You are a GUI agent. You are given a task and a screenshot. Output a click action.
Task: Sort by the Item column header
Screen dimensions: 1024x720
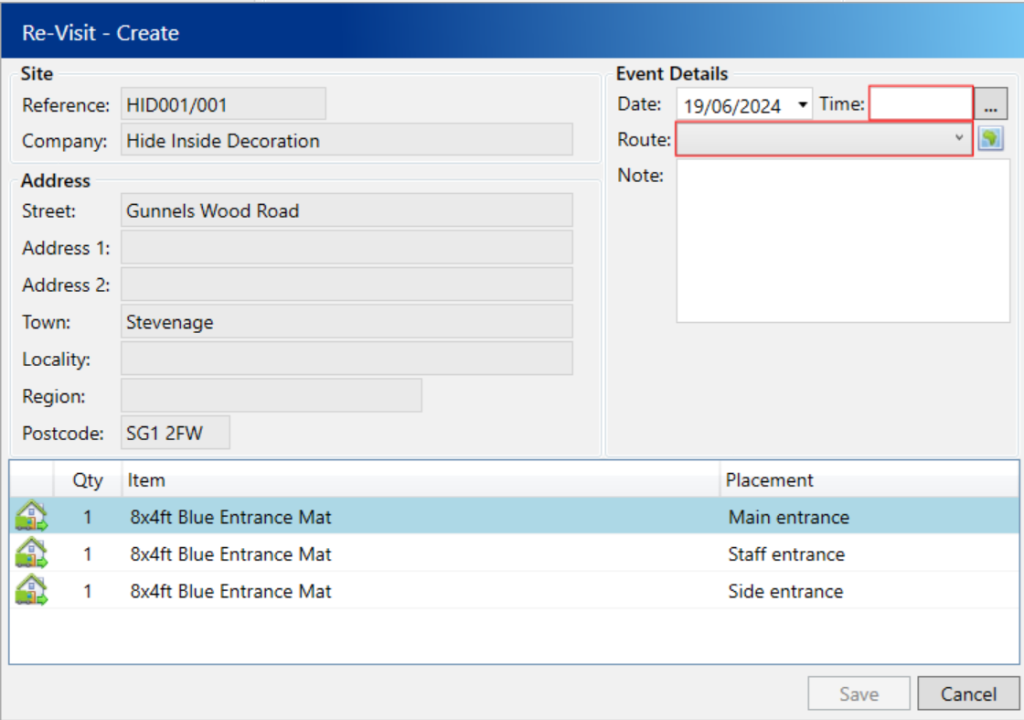tap(420, 480)
